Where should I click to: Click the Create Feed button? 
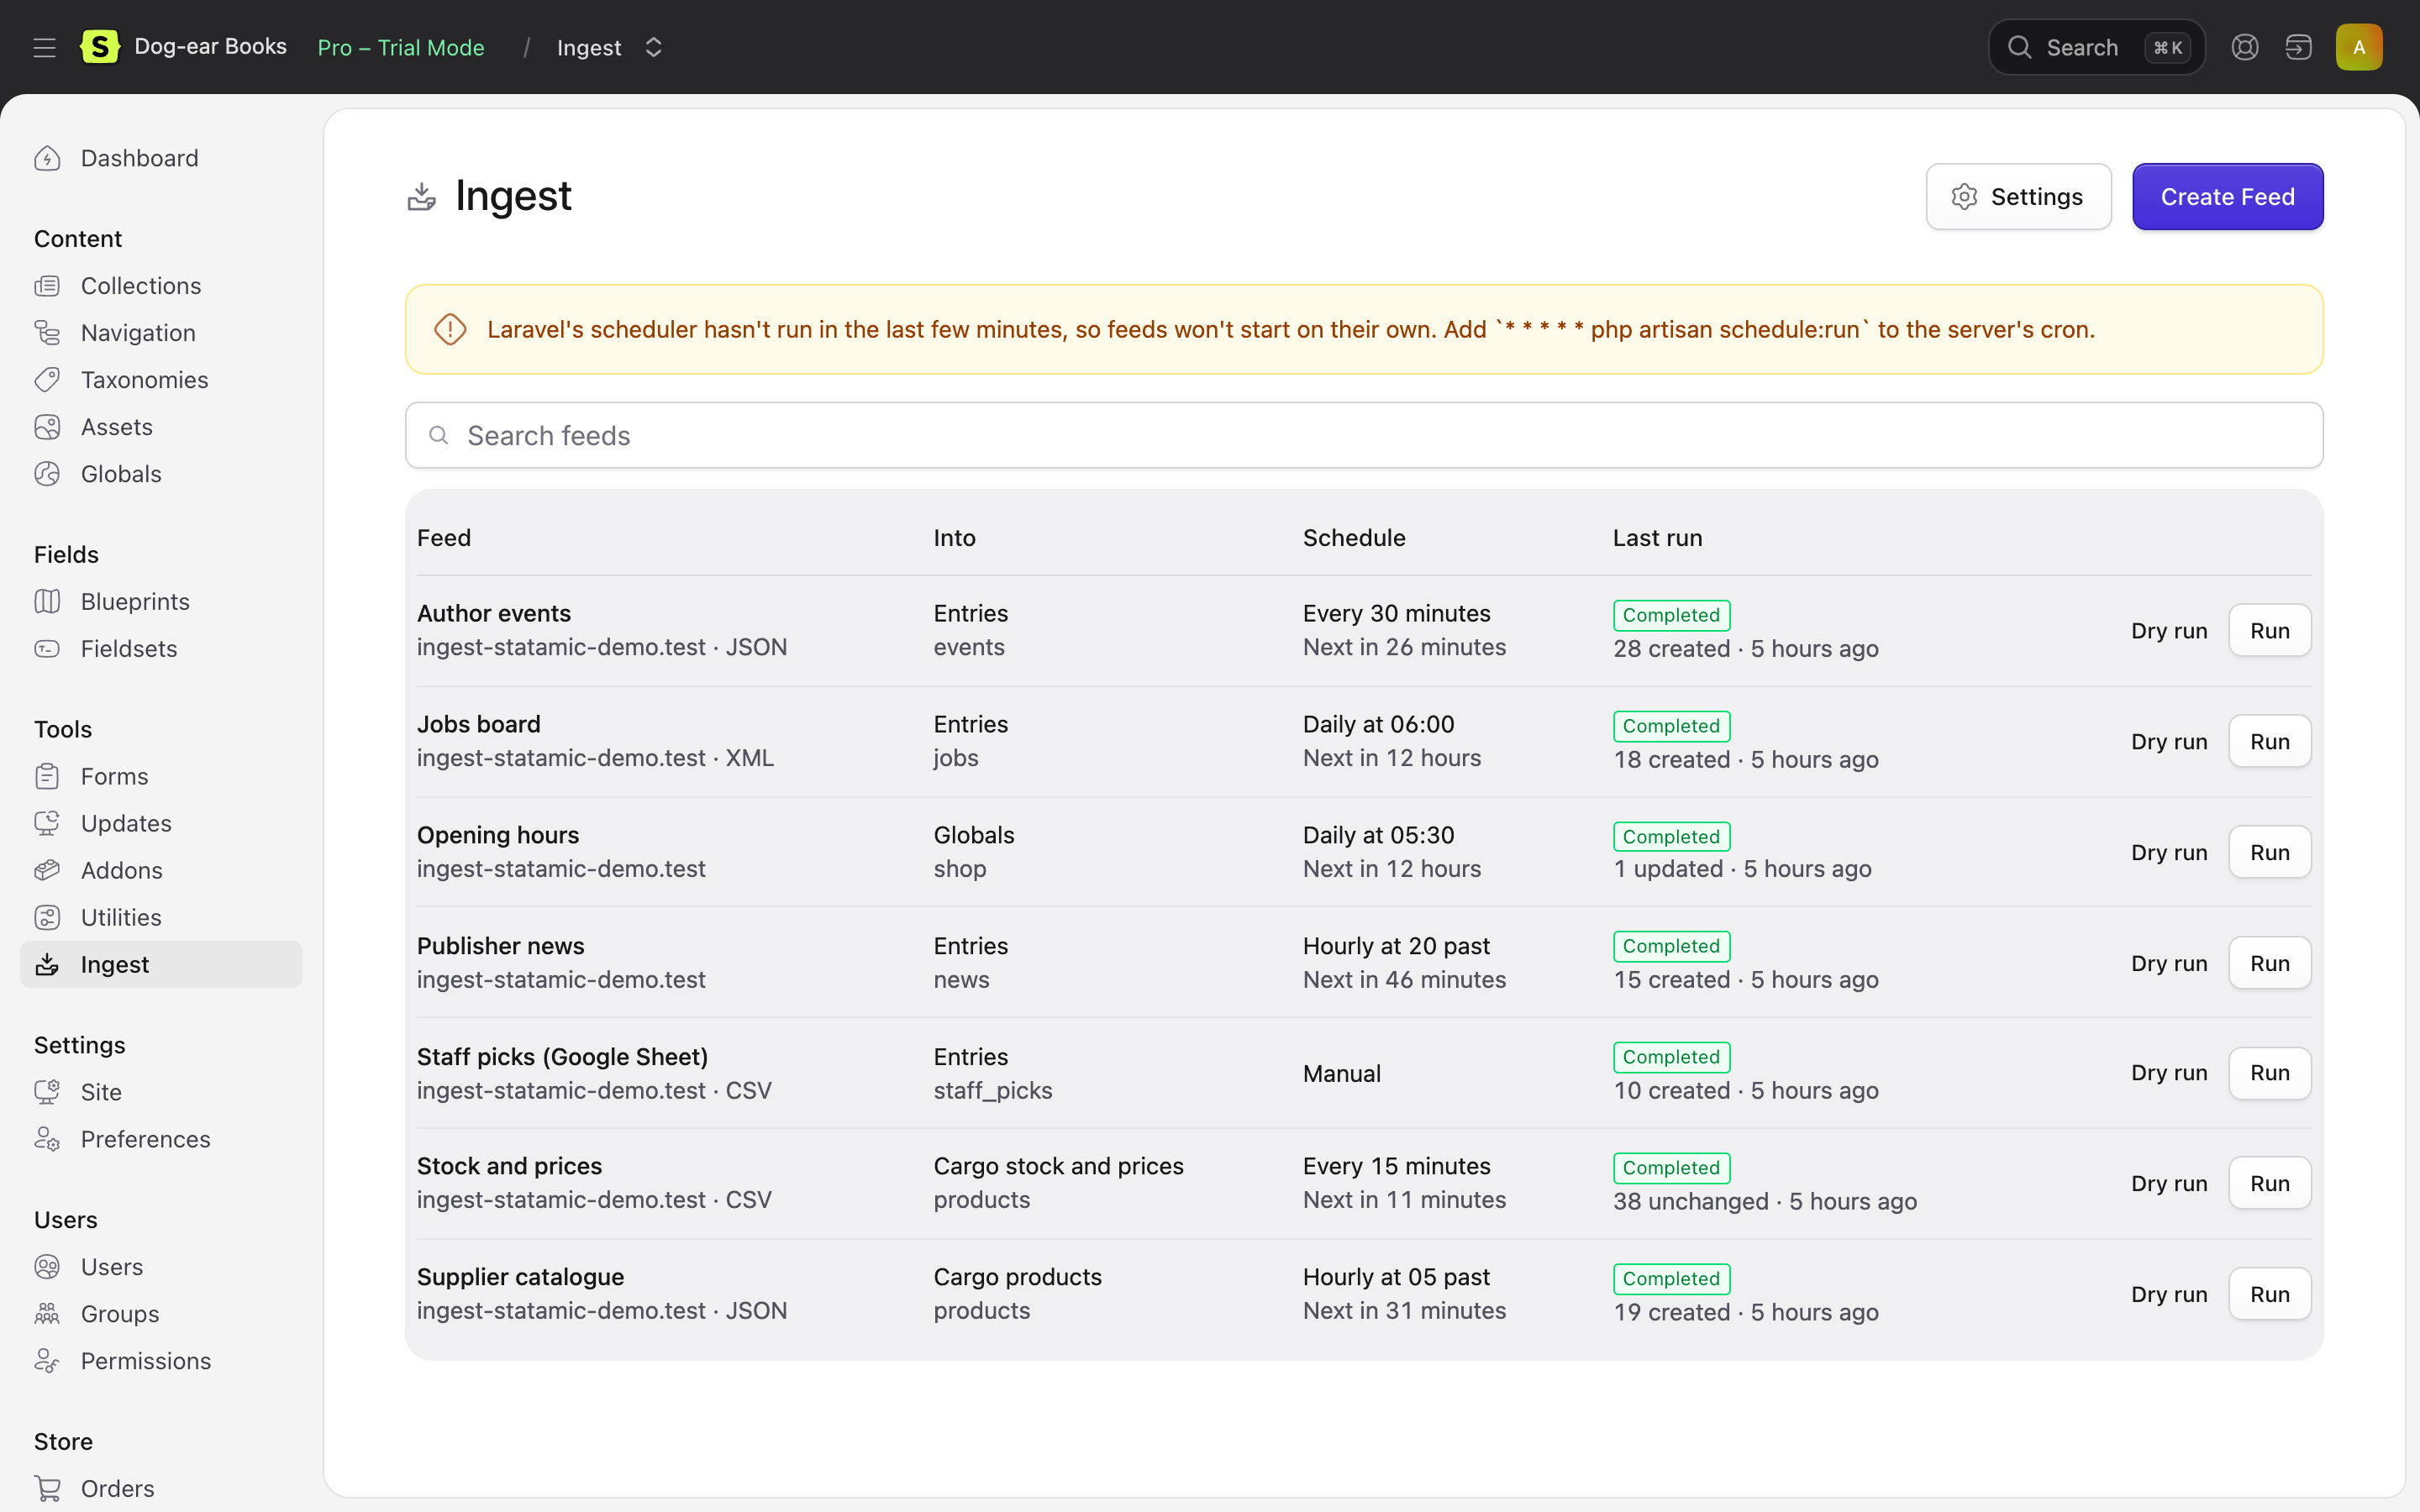2227,197
